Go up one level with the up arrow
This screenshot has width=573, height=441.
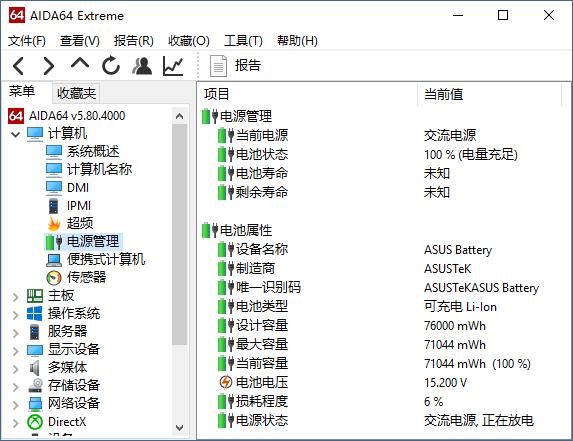pyautogui.click(x=80, y=64)
